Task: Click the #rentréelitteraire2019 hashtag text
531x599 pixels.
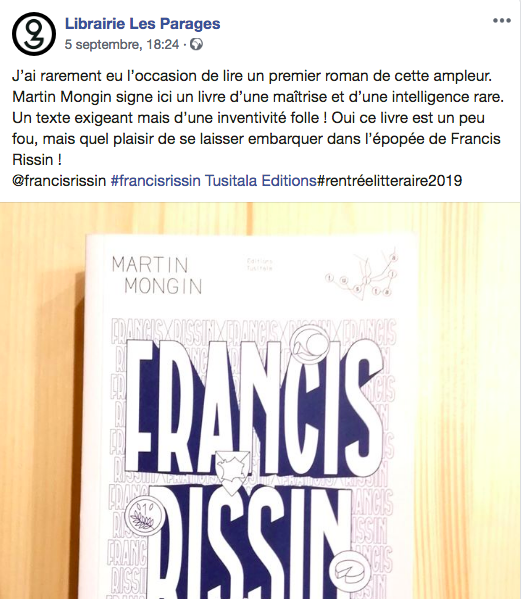Action: 389,180
